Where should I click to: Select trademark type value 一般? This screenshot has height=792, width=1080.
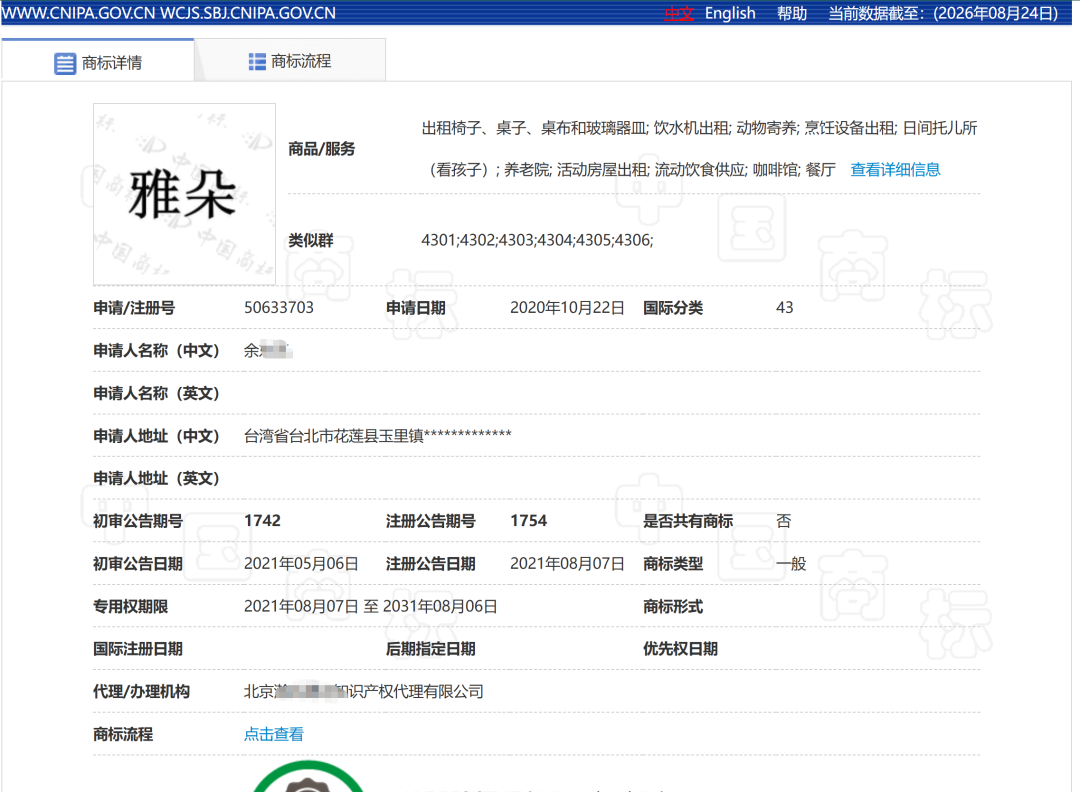tap(791, 563)
